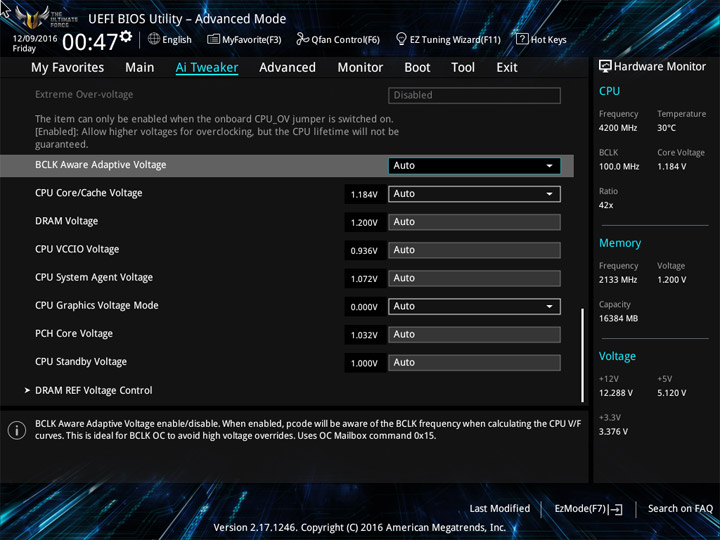This screenshot has width=720, height=540.
Task: Click the 1.032V PCH Core reading
Action: 365,335
